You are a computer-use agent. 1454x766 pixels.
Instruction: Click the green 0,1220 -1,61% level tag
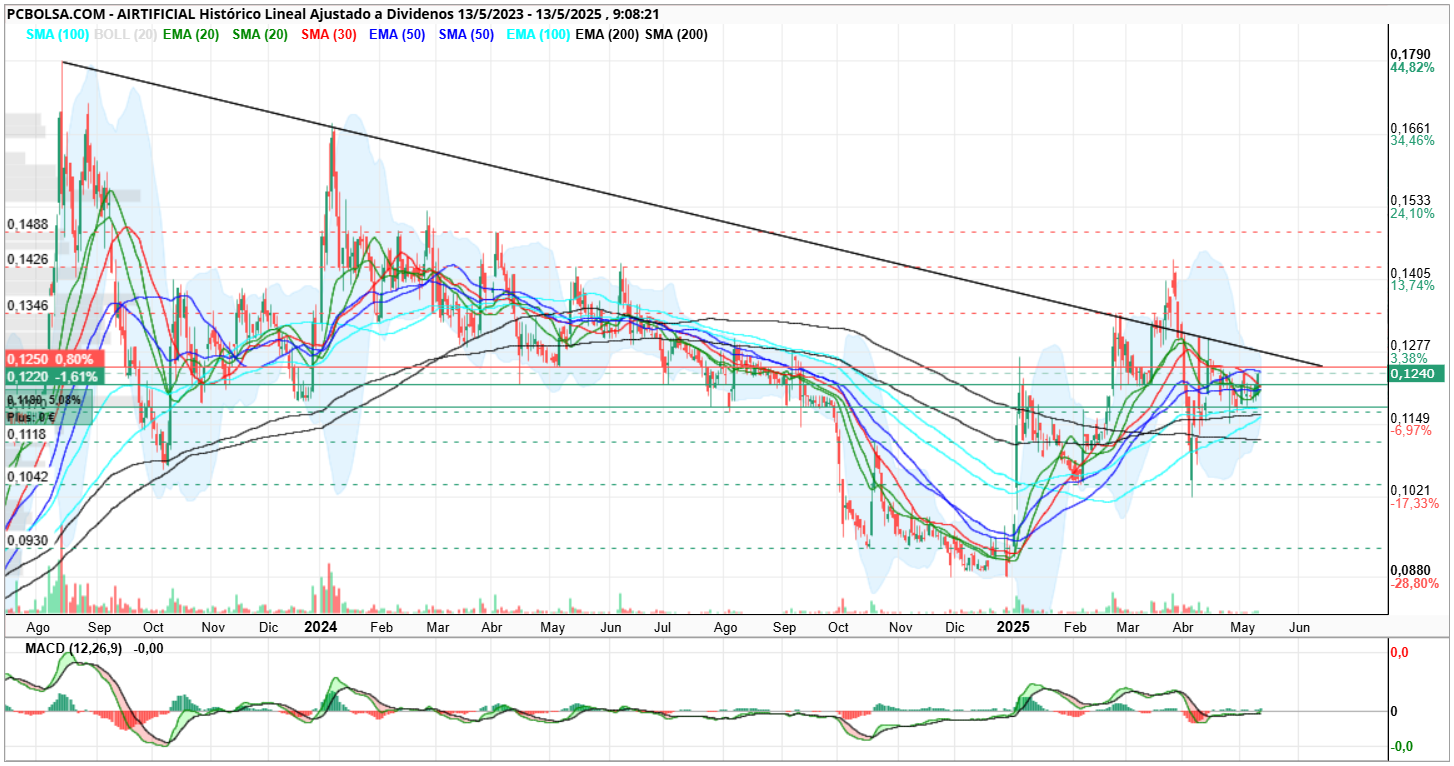point(53,377)
